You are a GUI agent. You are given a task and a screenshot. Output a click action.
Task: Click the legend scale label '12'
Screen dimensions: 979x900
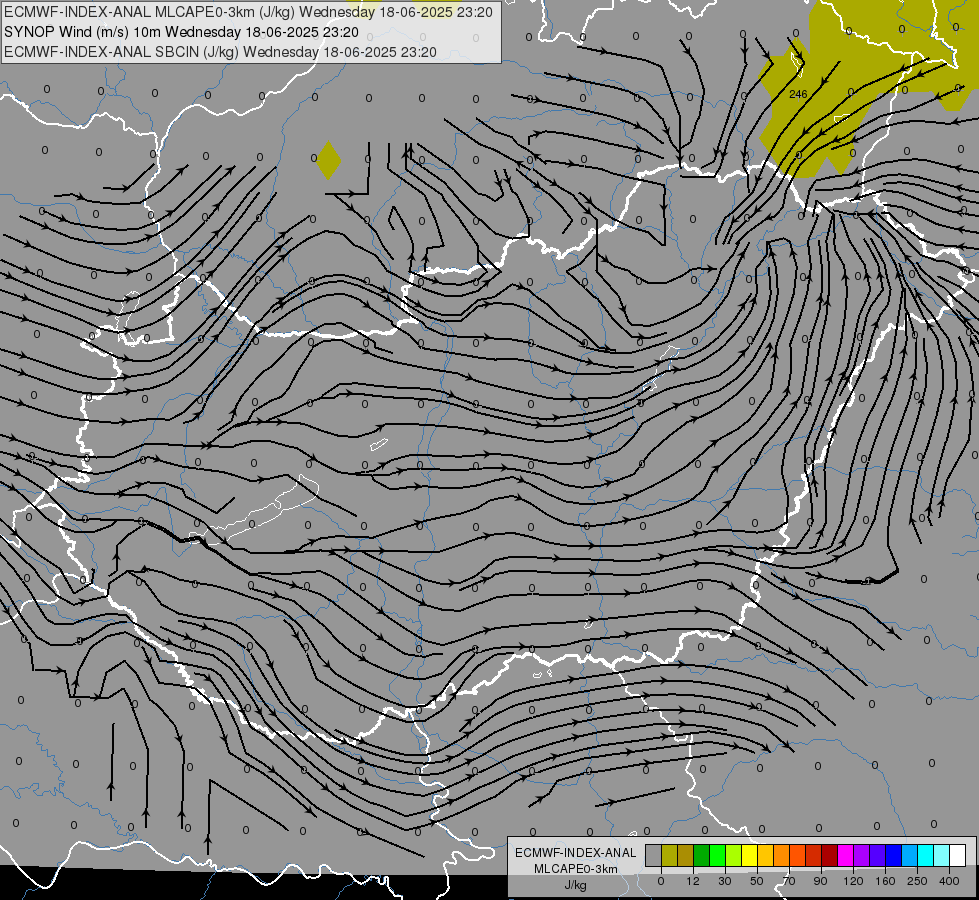point(693,881)
